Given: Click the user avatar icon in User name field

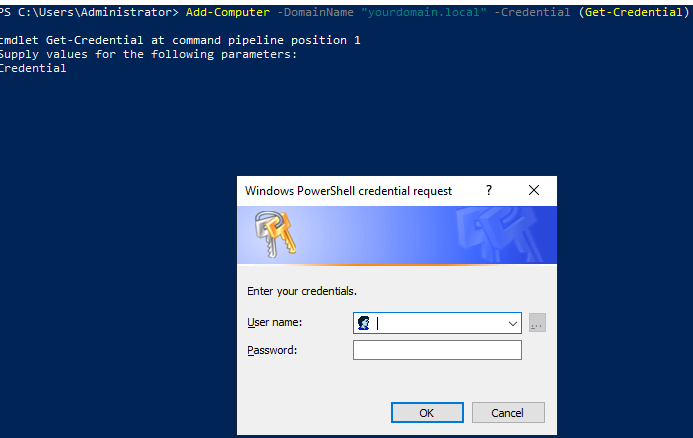Looking at the screenshot, I should click(x=364, y=323).
